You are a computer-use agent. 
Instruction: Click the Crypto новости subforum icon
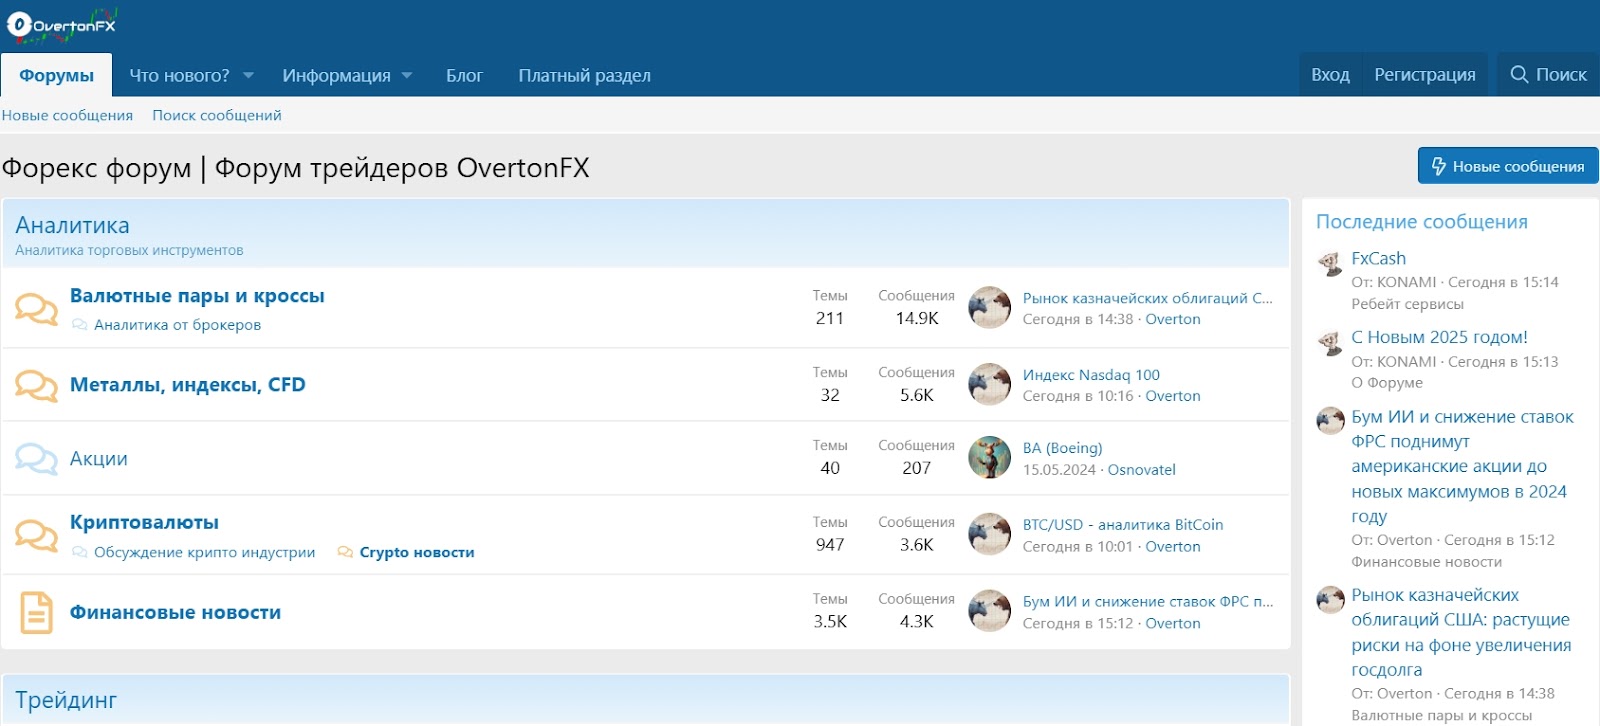345,552
